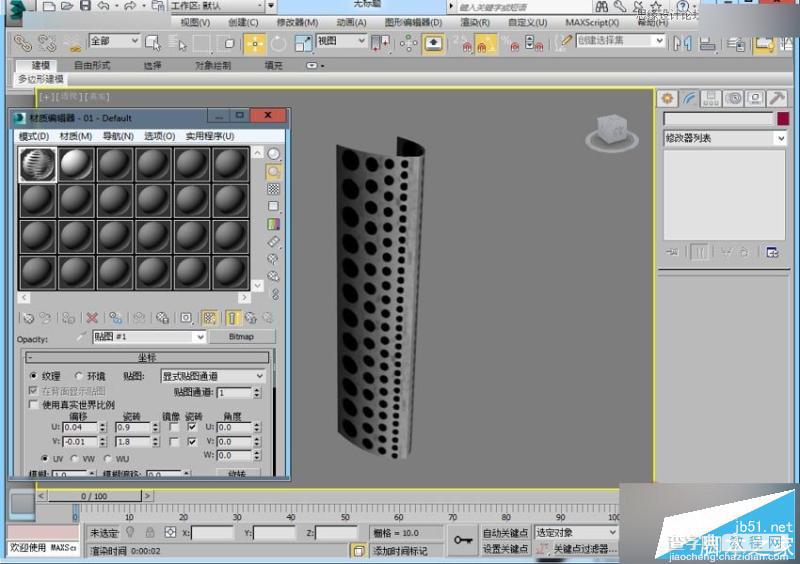This screenshot has width=800, height=564.
Task: Select the Scale tool icon
Action: tap(303, 43)
